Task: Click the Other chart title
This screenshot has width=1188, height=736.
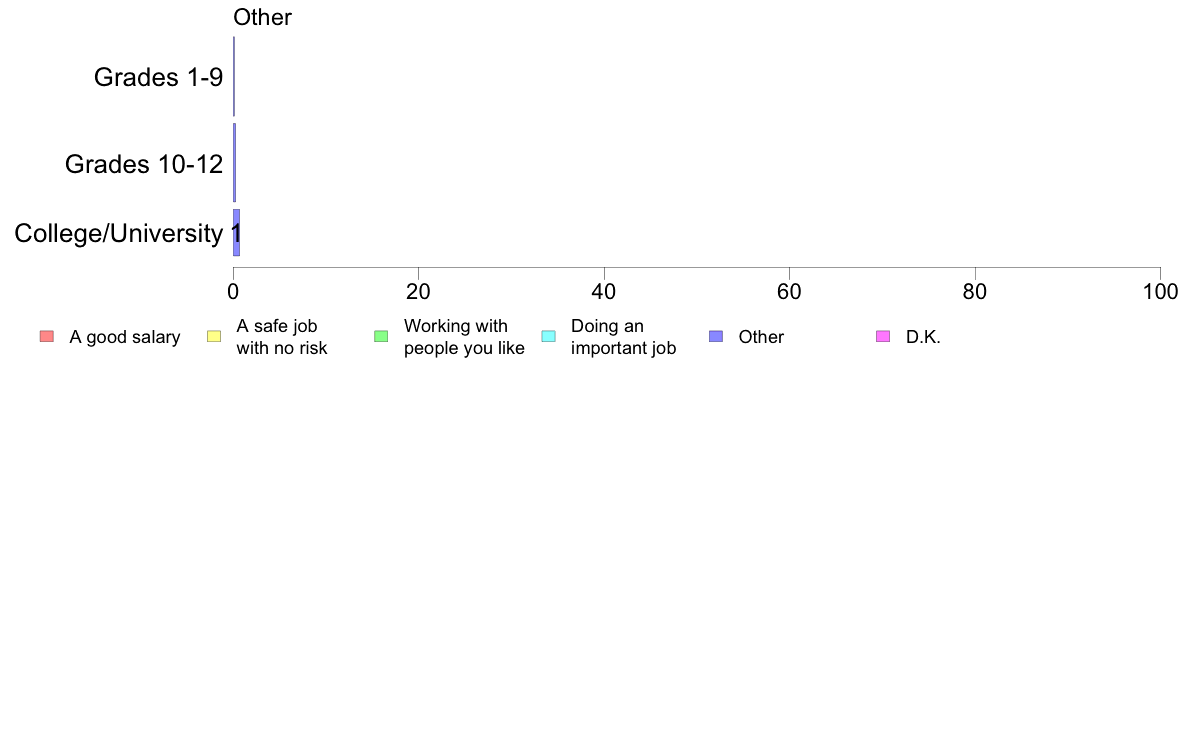Action: pos(262,17)
